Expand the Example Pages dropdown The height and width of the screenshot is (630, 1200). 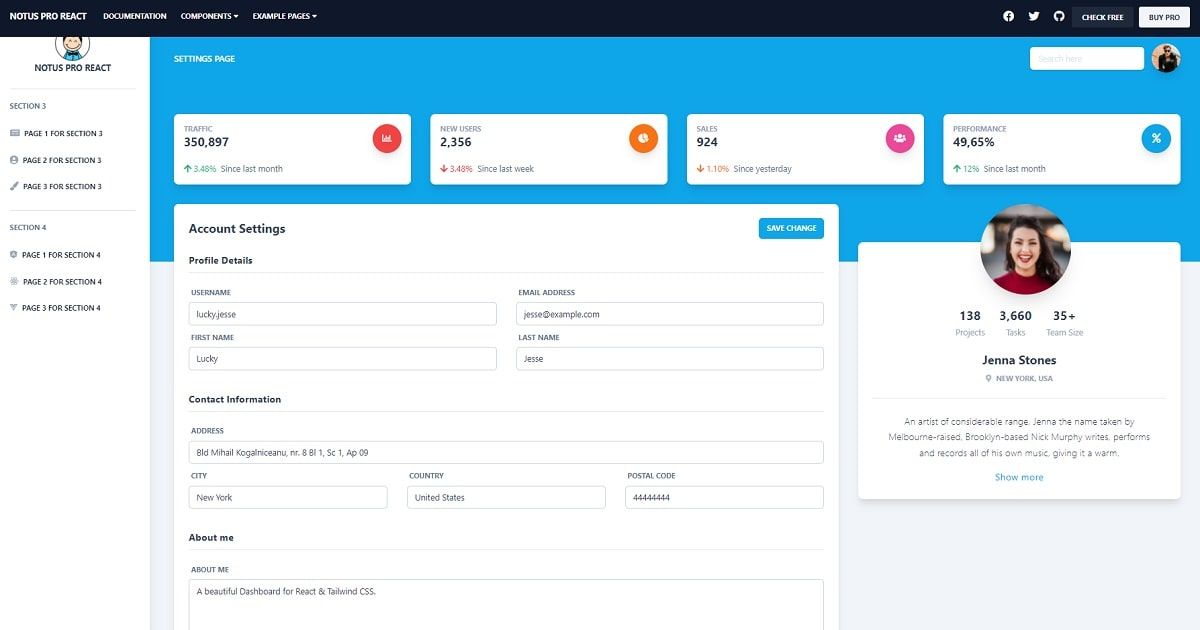[284, 16]
